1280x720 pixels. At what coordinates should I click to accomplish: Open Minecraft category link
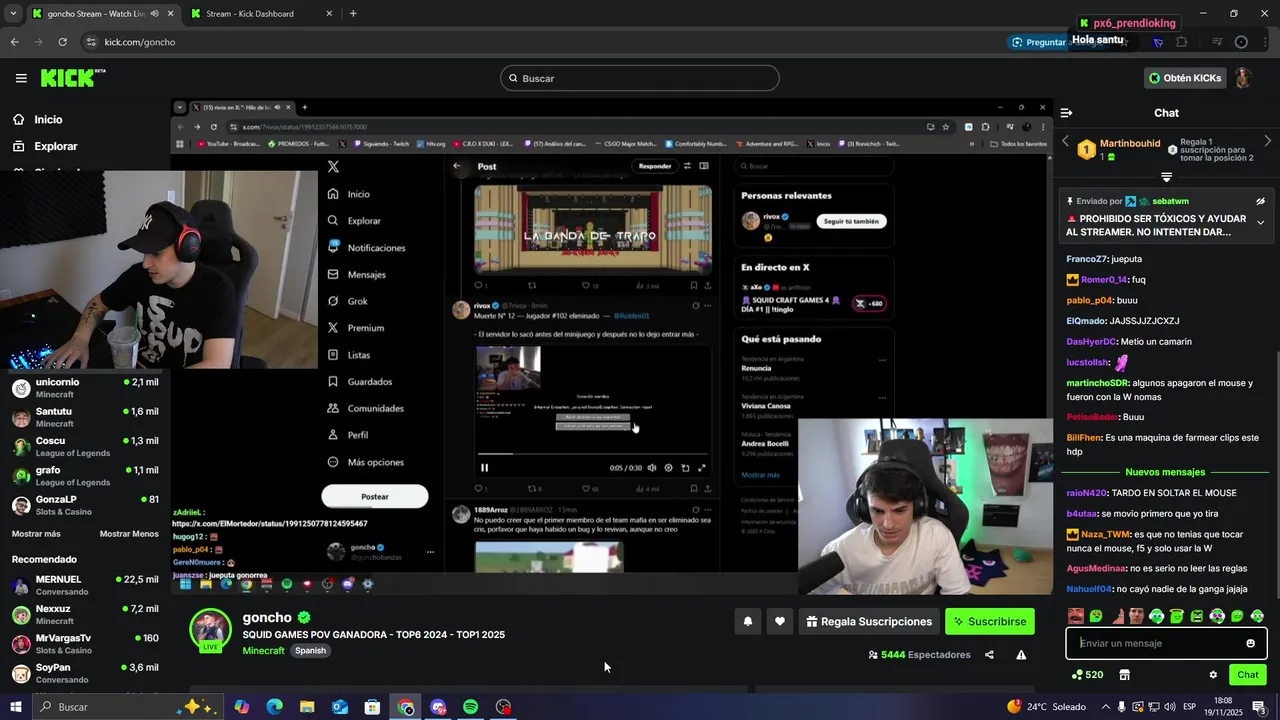click(x=263, y=650)
